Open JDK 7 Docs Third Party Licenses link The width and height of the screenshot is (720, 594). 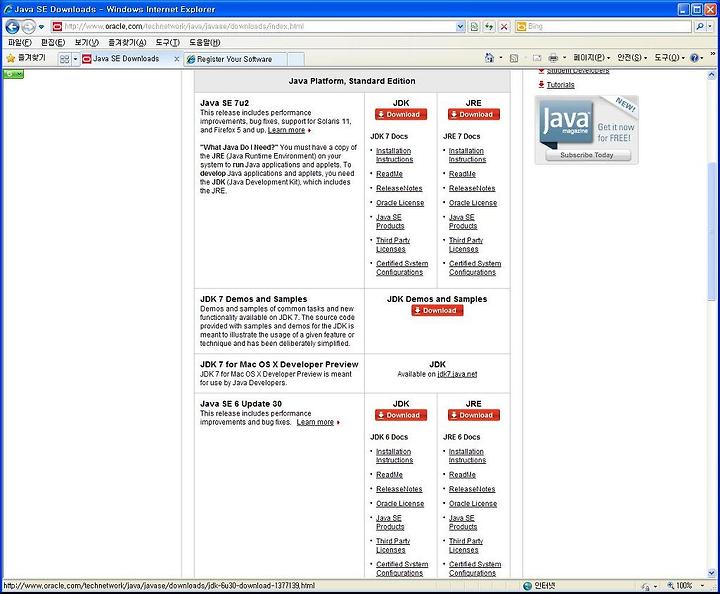point(393,245)
